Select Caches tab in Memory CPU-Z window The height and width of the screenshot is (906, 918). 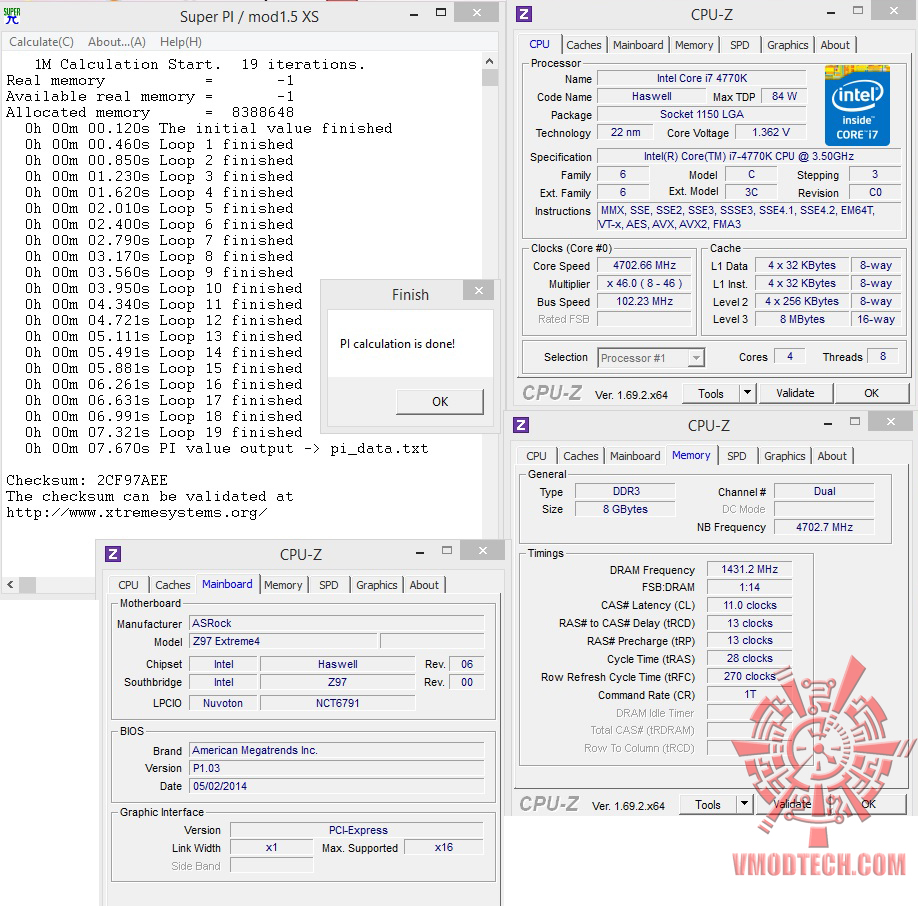click(x=580, y=456)
